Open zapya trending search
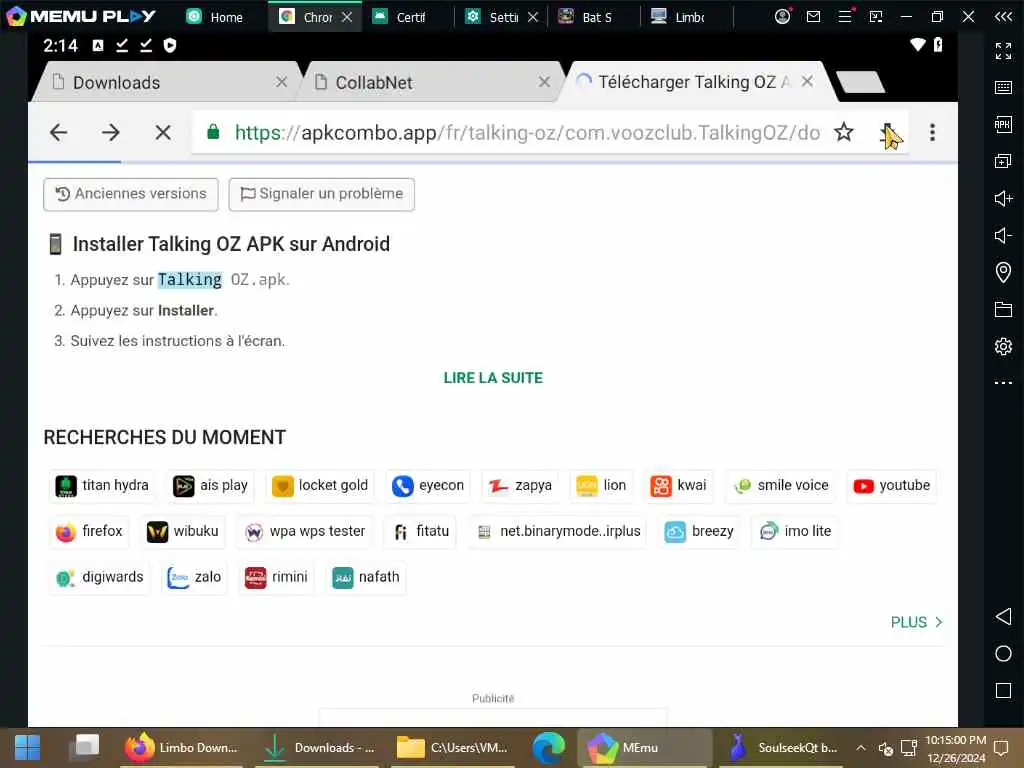Viewport: 1024px width, 768px height. 520,485
